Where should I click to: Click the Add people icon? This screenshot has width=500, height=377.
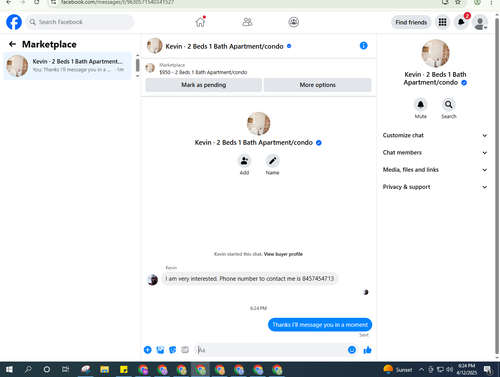pyautogui.click(x=244, y=161)
